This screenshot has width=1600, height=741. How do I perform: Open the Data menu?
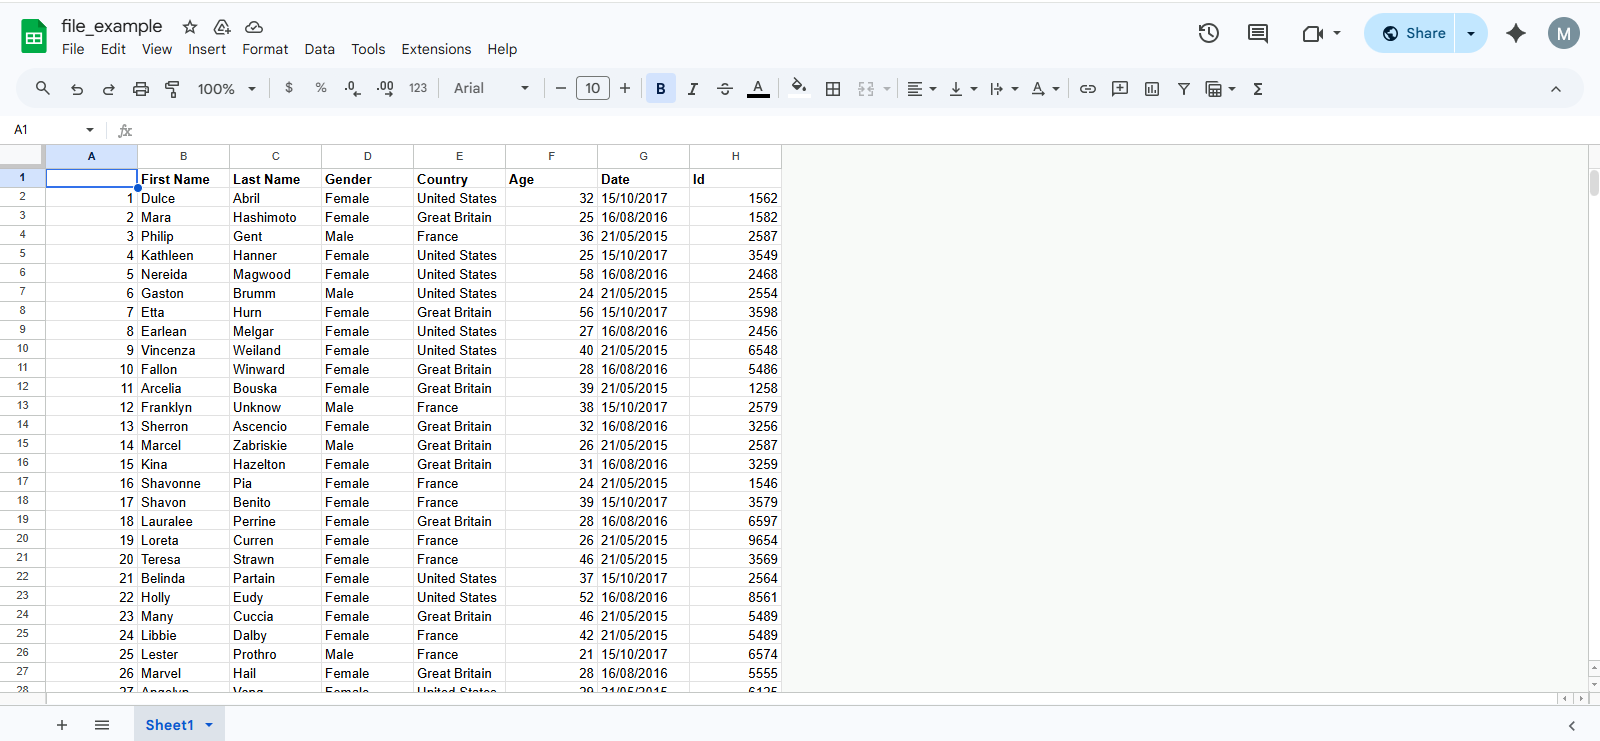pyautogui.click(x=320, y=49)
